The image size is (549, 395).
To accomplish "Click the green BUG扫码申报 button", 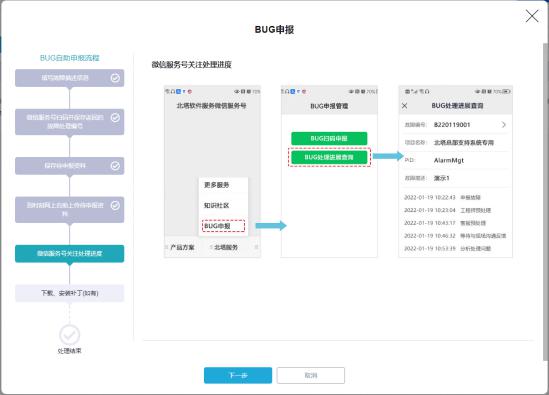I will [329, 138].
